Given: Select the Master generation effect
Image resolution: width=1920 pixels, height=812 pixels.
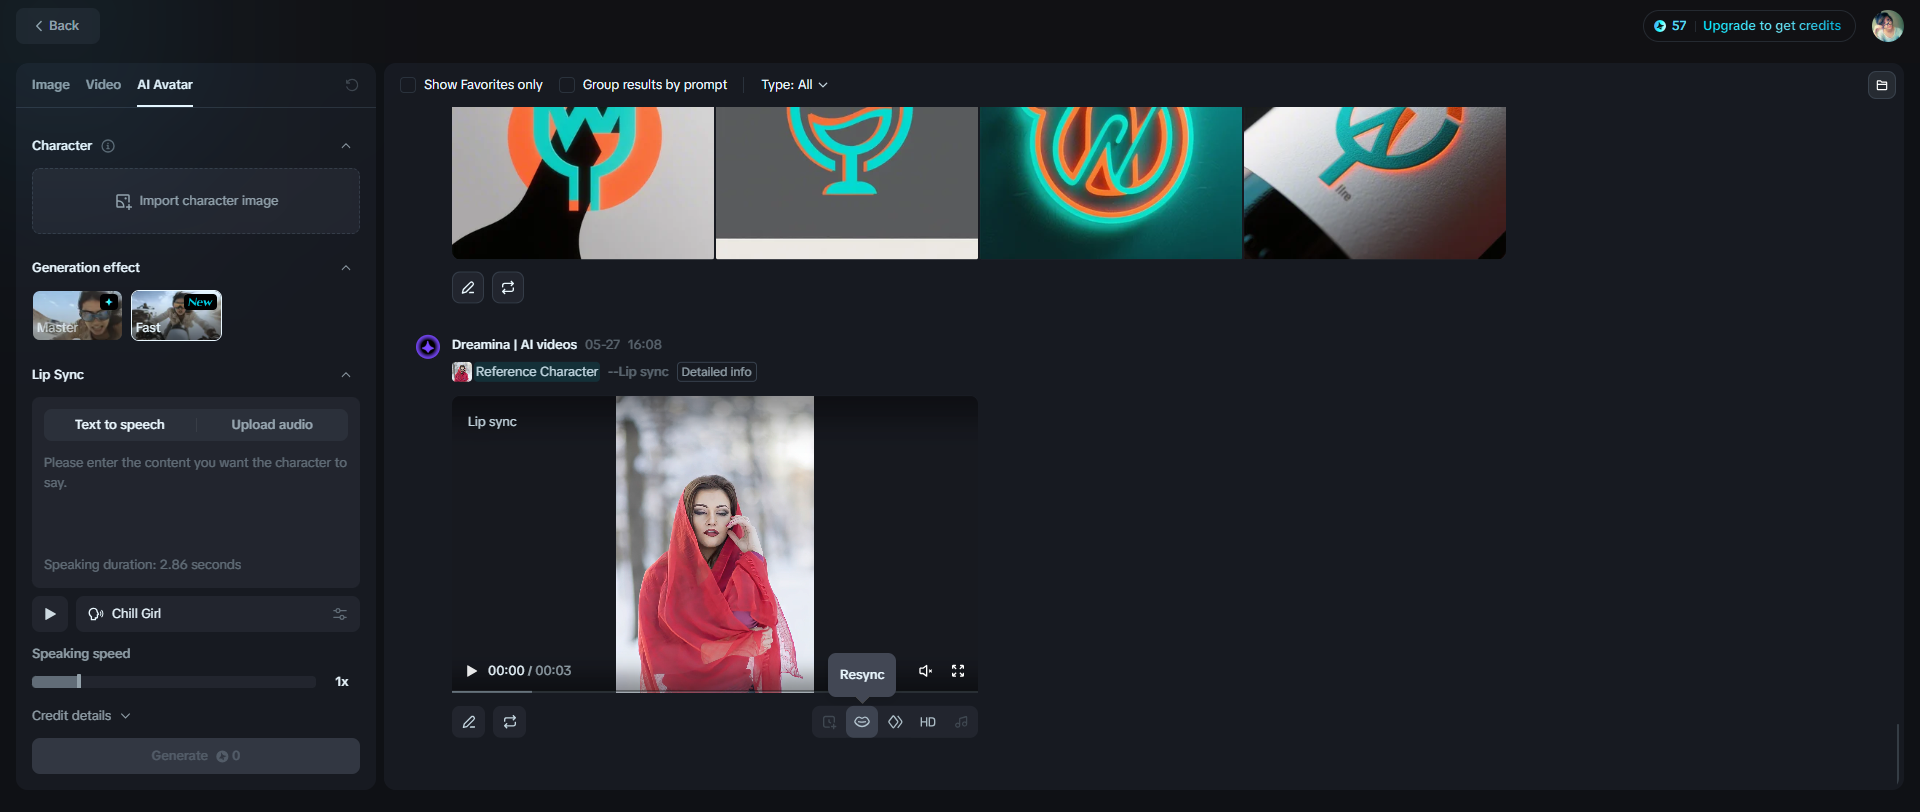Looking at the screenshot, I should click(x=77, y=316).
